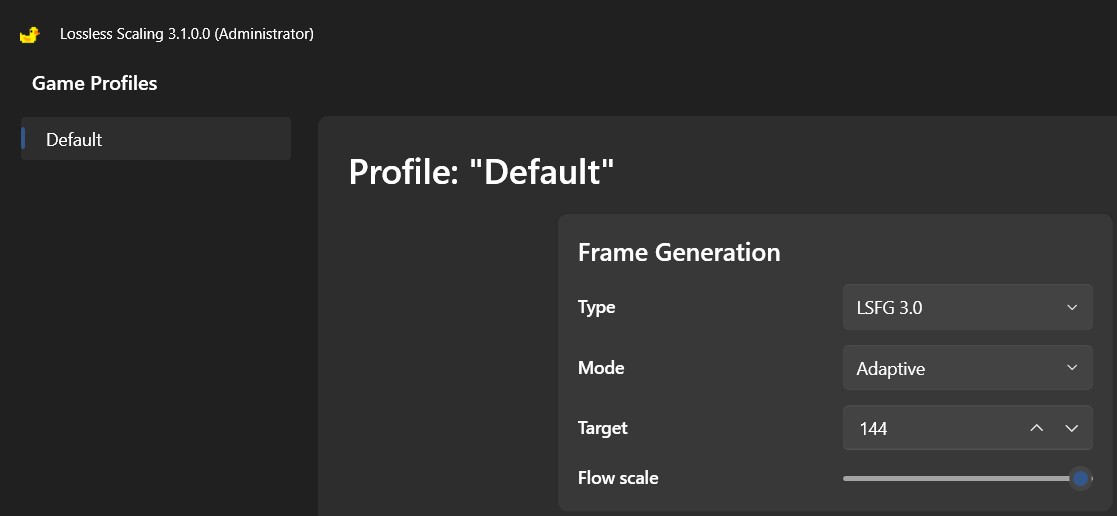Click the Frame Generation section title
This screenshot has width=1117, height=516.
679,252
